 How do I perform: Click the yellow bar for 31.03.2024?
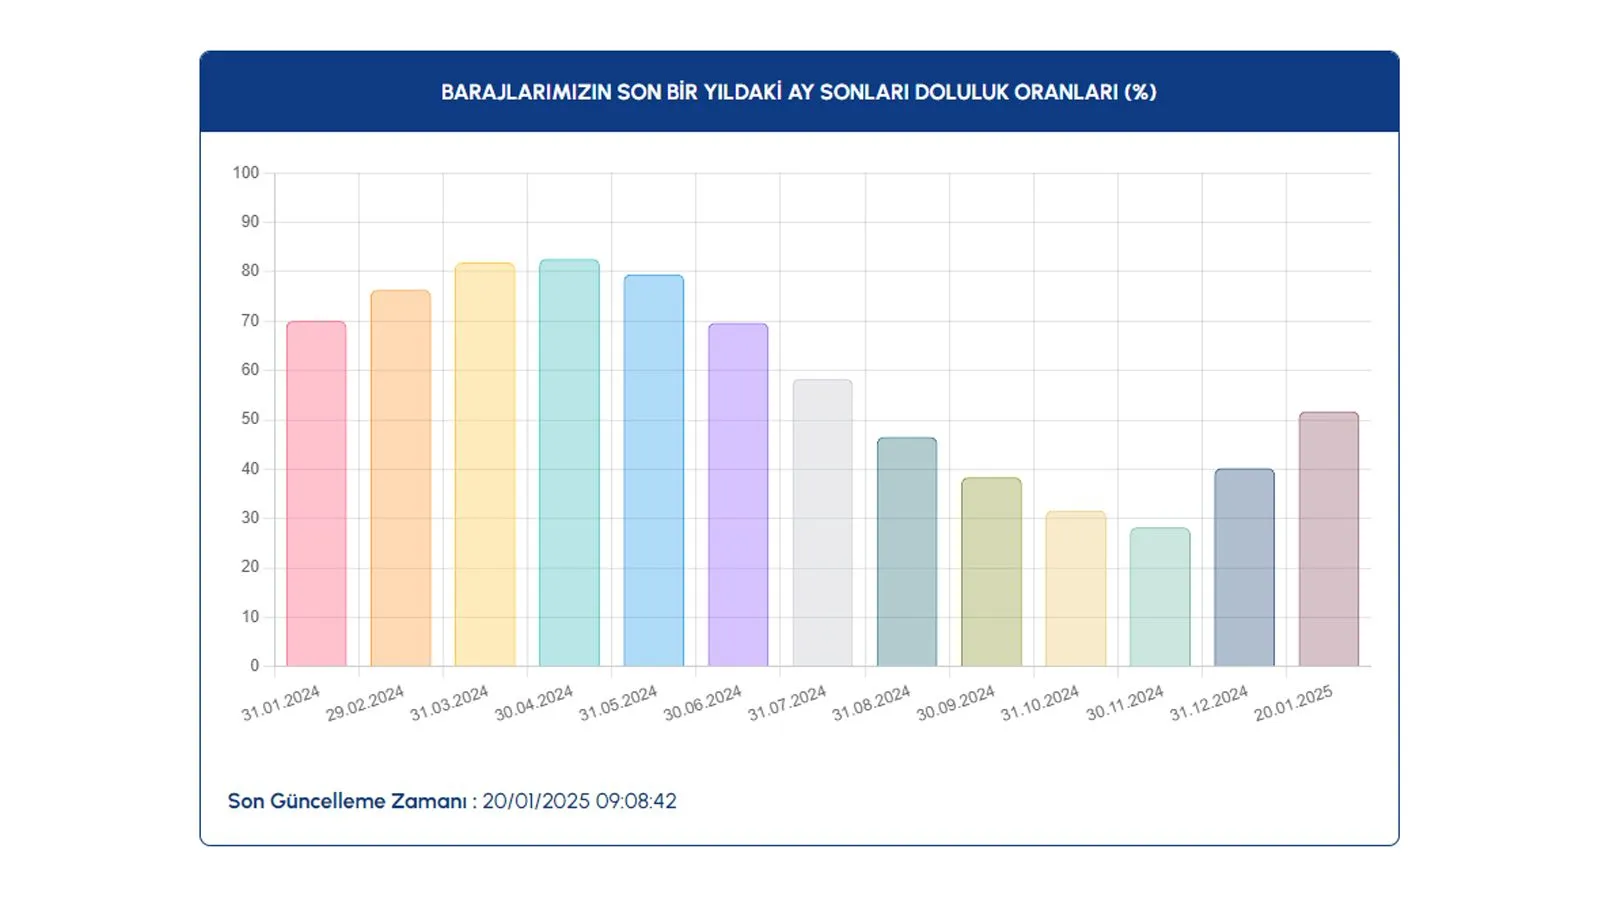click(485, 465)
